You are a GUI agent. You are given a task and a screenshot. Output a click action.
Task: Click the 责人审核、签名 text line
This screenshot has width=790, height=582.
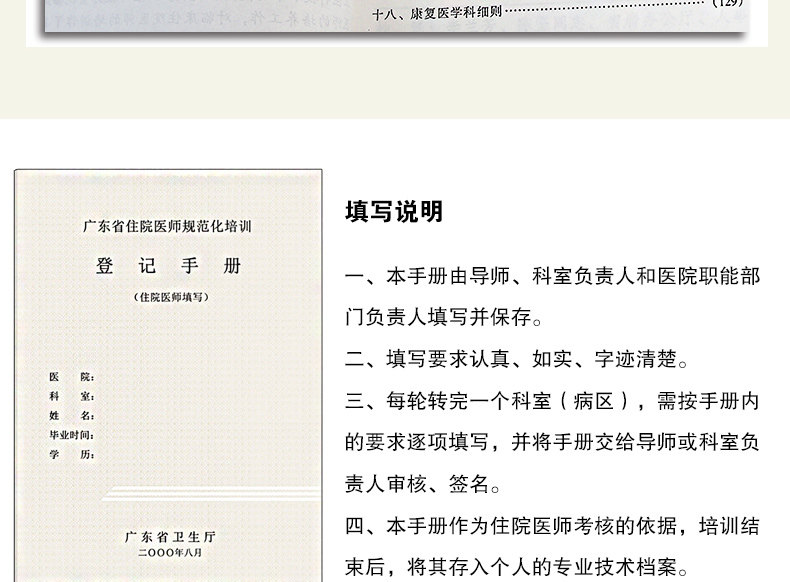click(x=422, y=484)
